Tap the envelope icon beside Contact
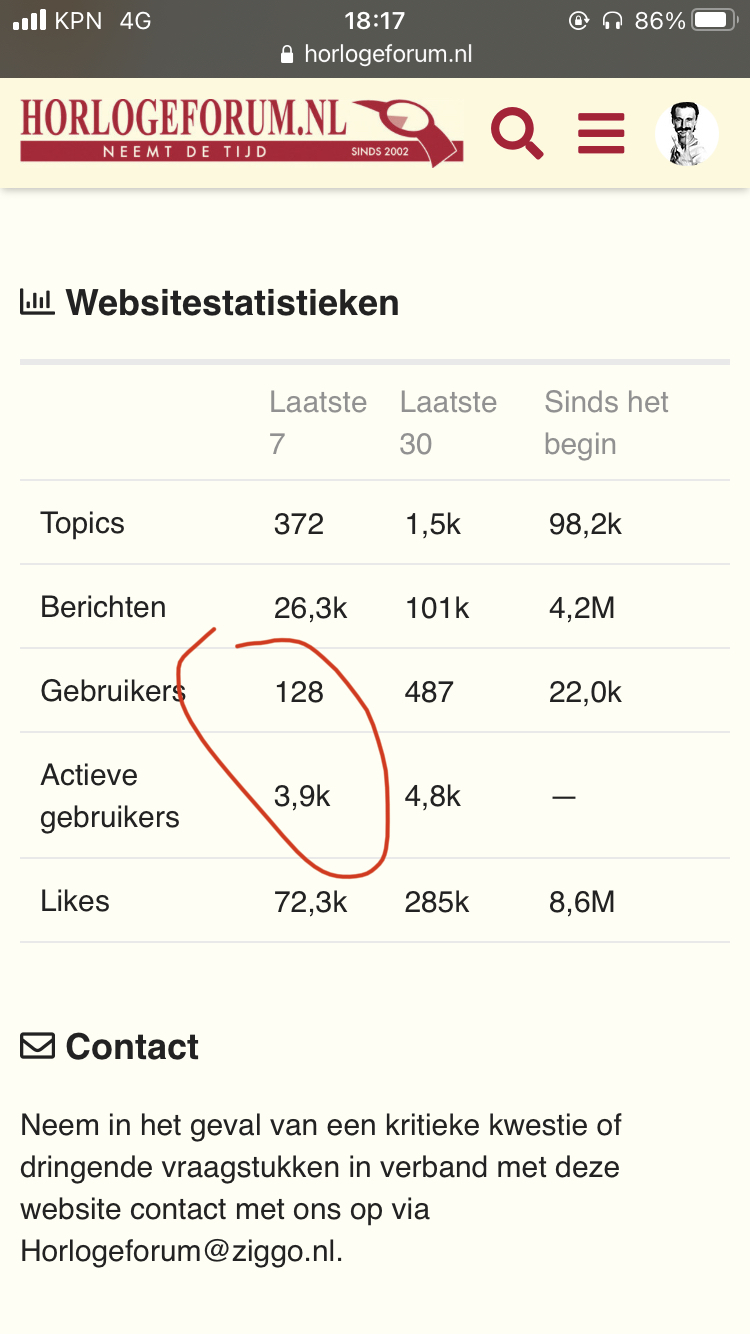750x1334 pixels. 37,1046
